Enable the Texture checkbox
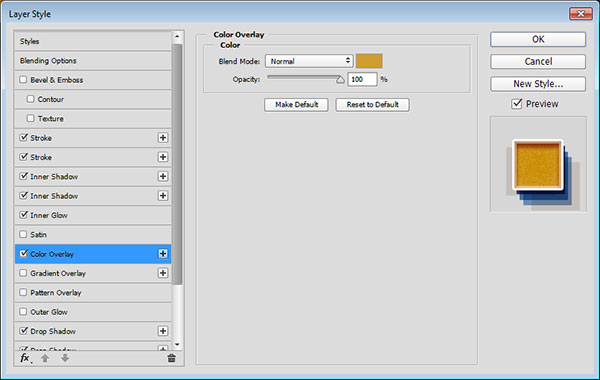This screenshot has height=380, width=600. click(x=31, y=118)
